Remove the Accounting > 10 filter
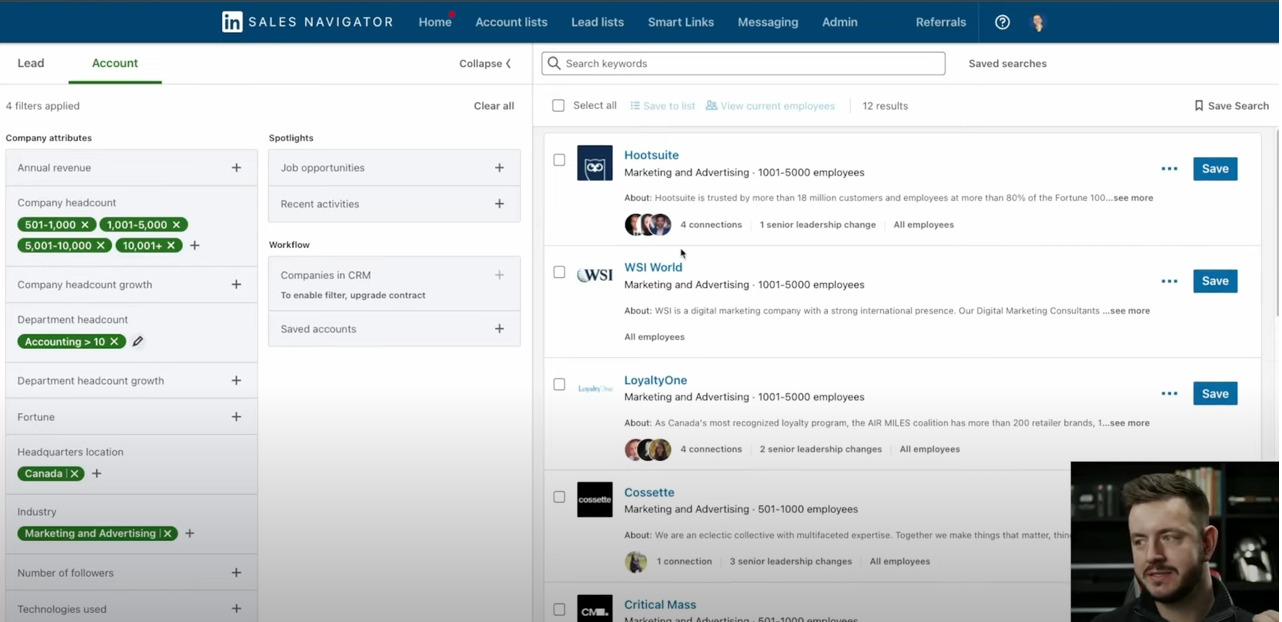The image size is (1282, 622). [x=114, y=342]
